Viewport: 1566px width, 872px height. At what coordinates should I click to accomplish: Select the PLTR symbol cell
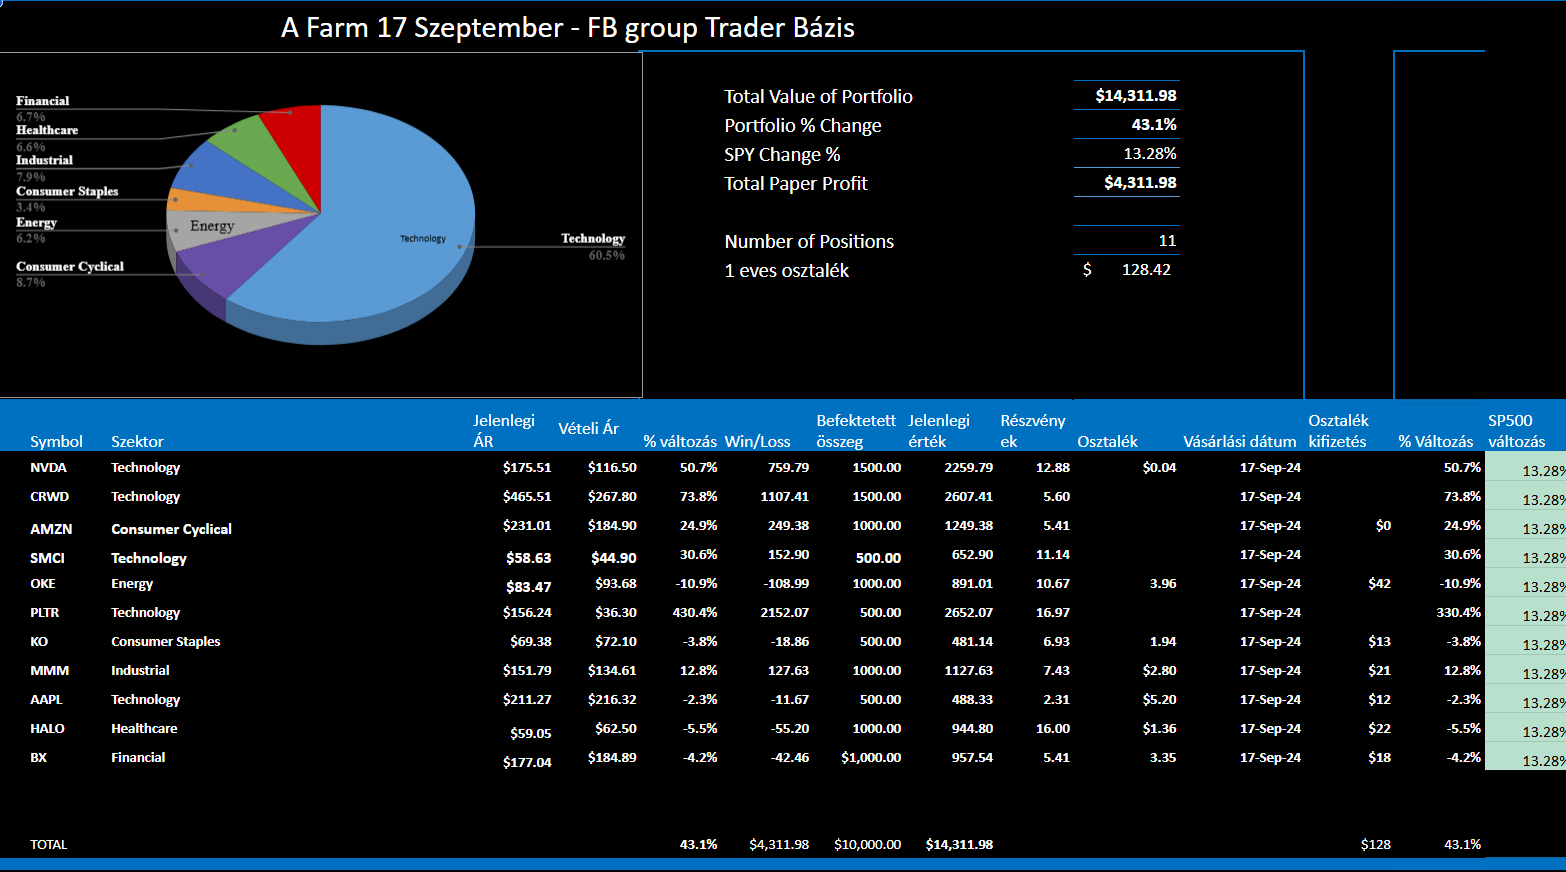(44, 613)
